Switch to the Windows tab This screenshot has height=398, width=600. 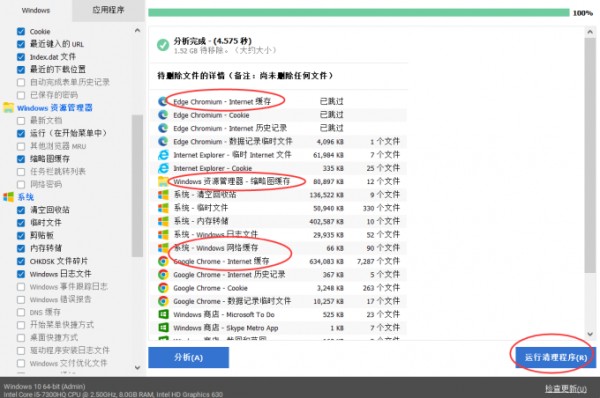click(x=36, y=10)
